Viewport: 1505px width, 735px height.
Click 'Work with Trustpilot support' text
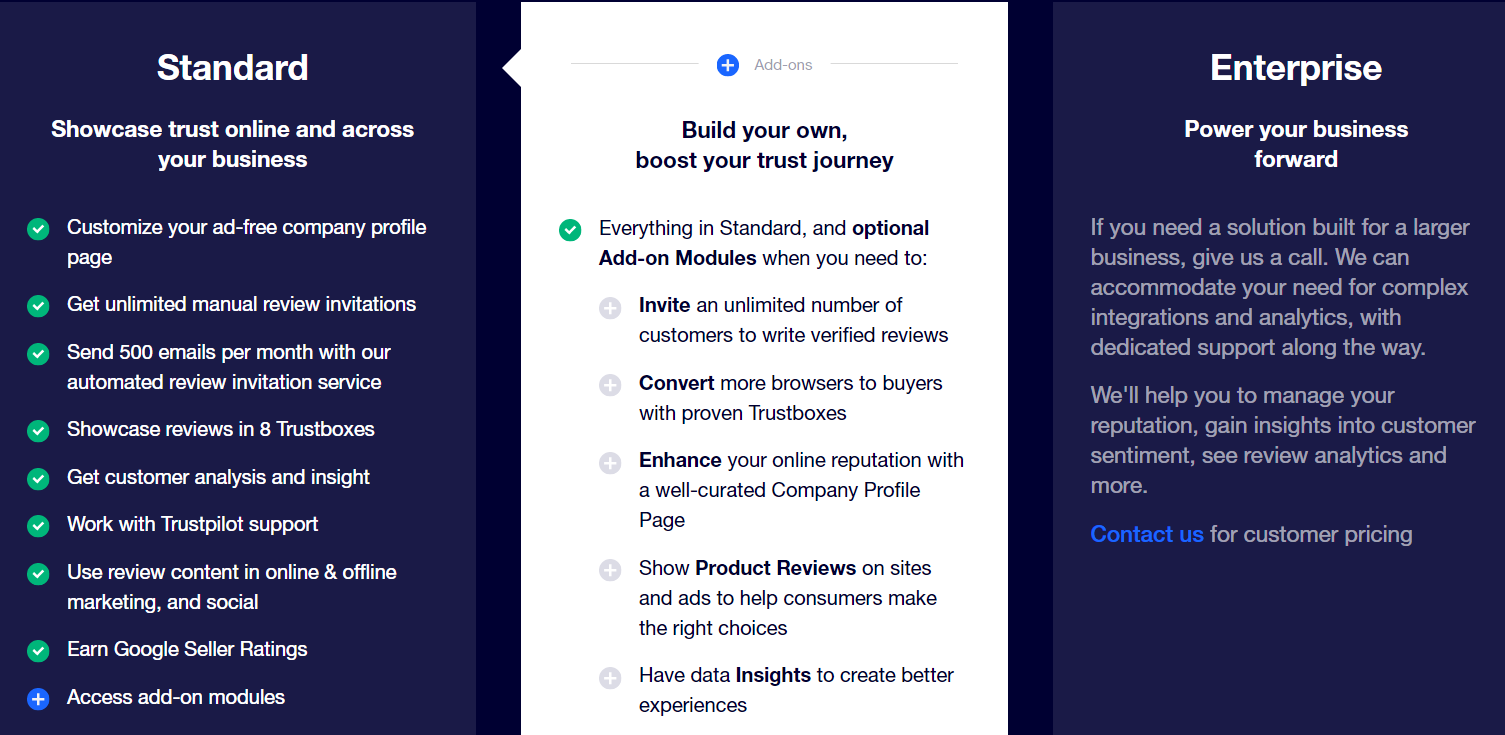click(193, 524)
